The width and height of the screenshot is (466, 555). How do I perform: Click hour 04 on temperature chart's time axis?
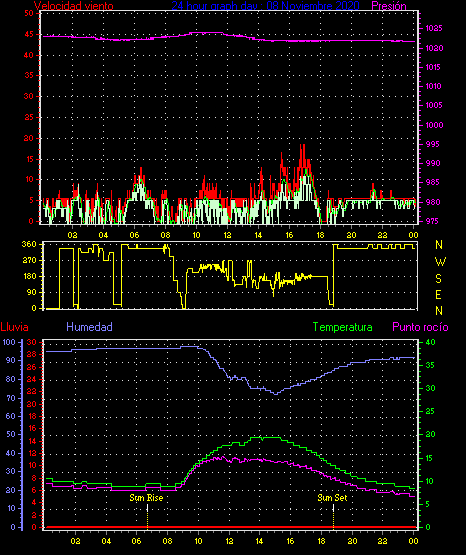tap(106, 541)
